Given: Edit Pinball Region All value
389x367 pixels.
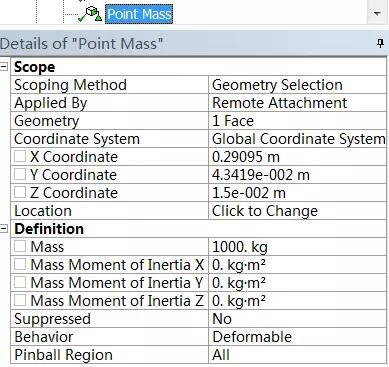Looking at the screenshot, I should pyautogui.click(x=297, y=355).
